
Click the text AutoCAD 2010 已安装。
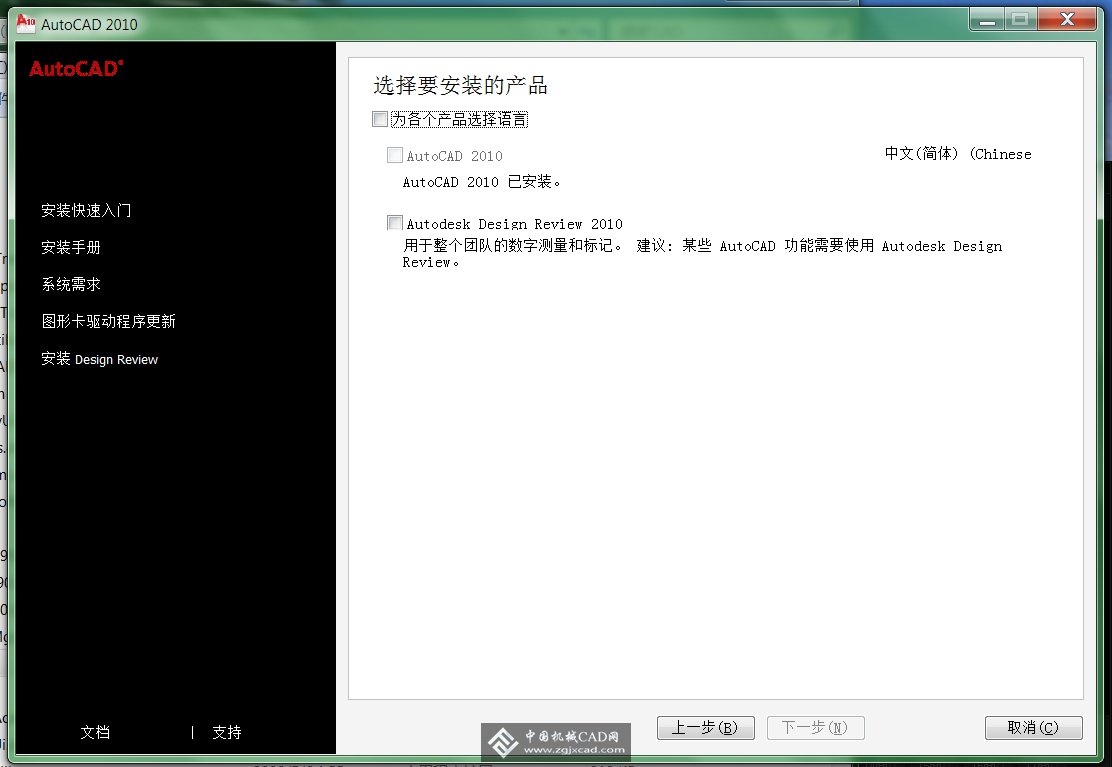tap(482, 182)
